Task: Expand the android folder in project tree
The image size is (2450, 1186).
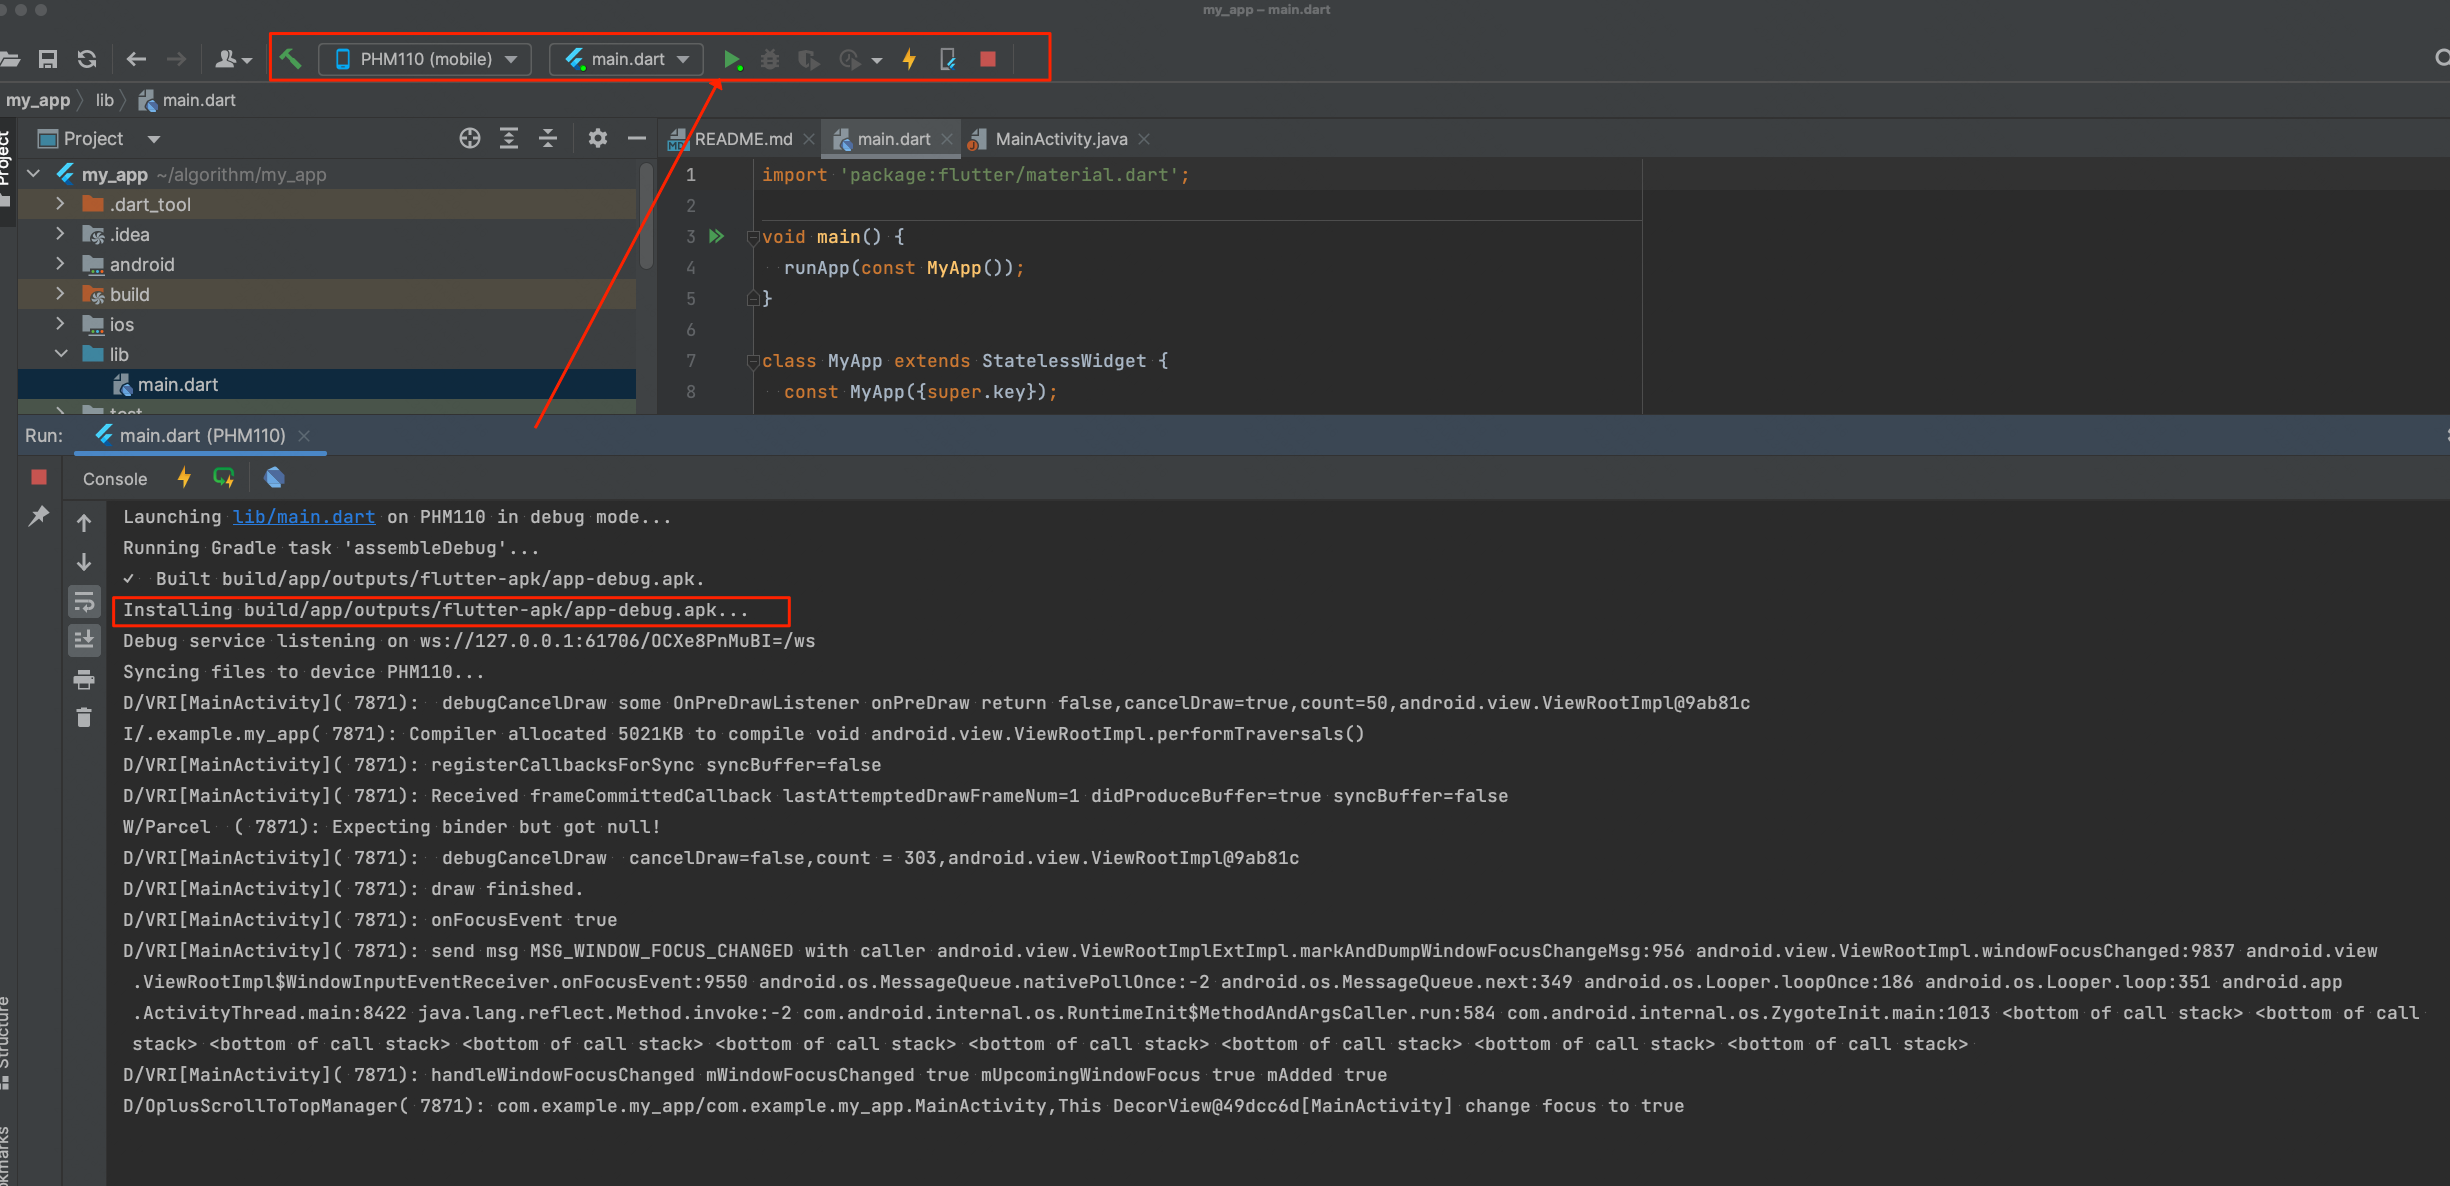Action: pyautogui.click(x=60, y=264)
